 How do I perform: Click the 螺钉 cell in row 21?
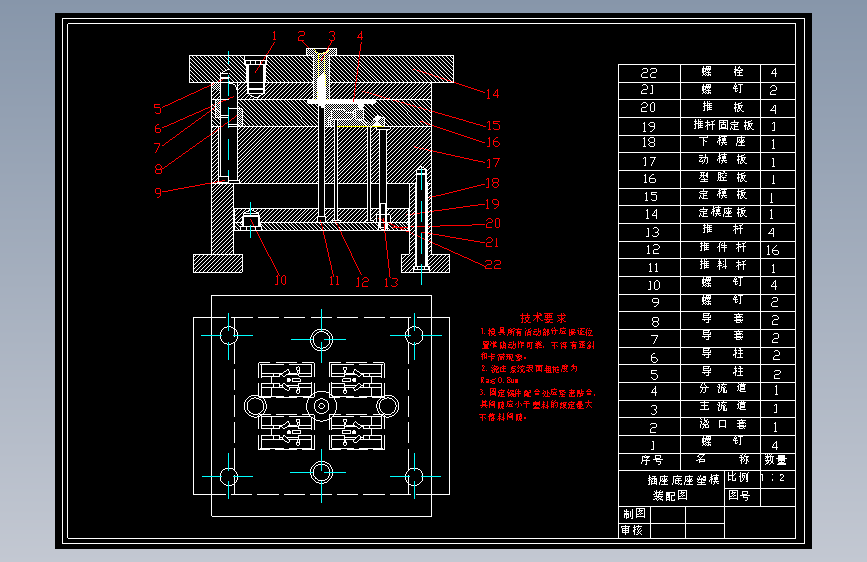coord(720,90)
